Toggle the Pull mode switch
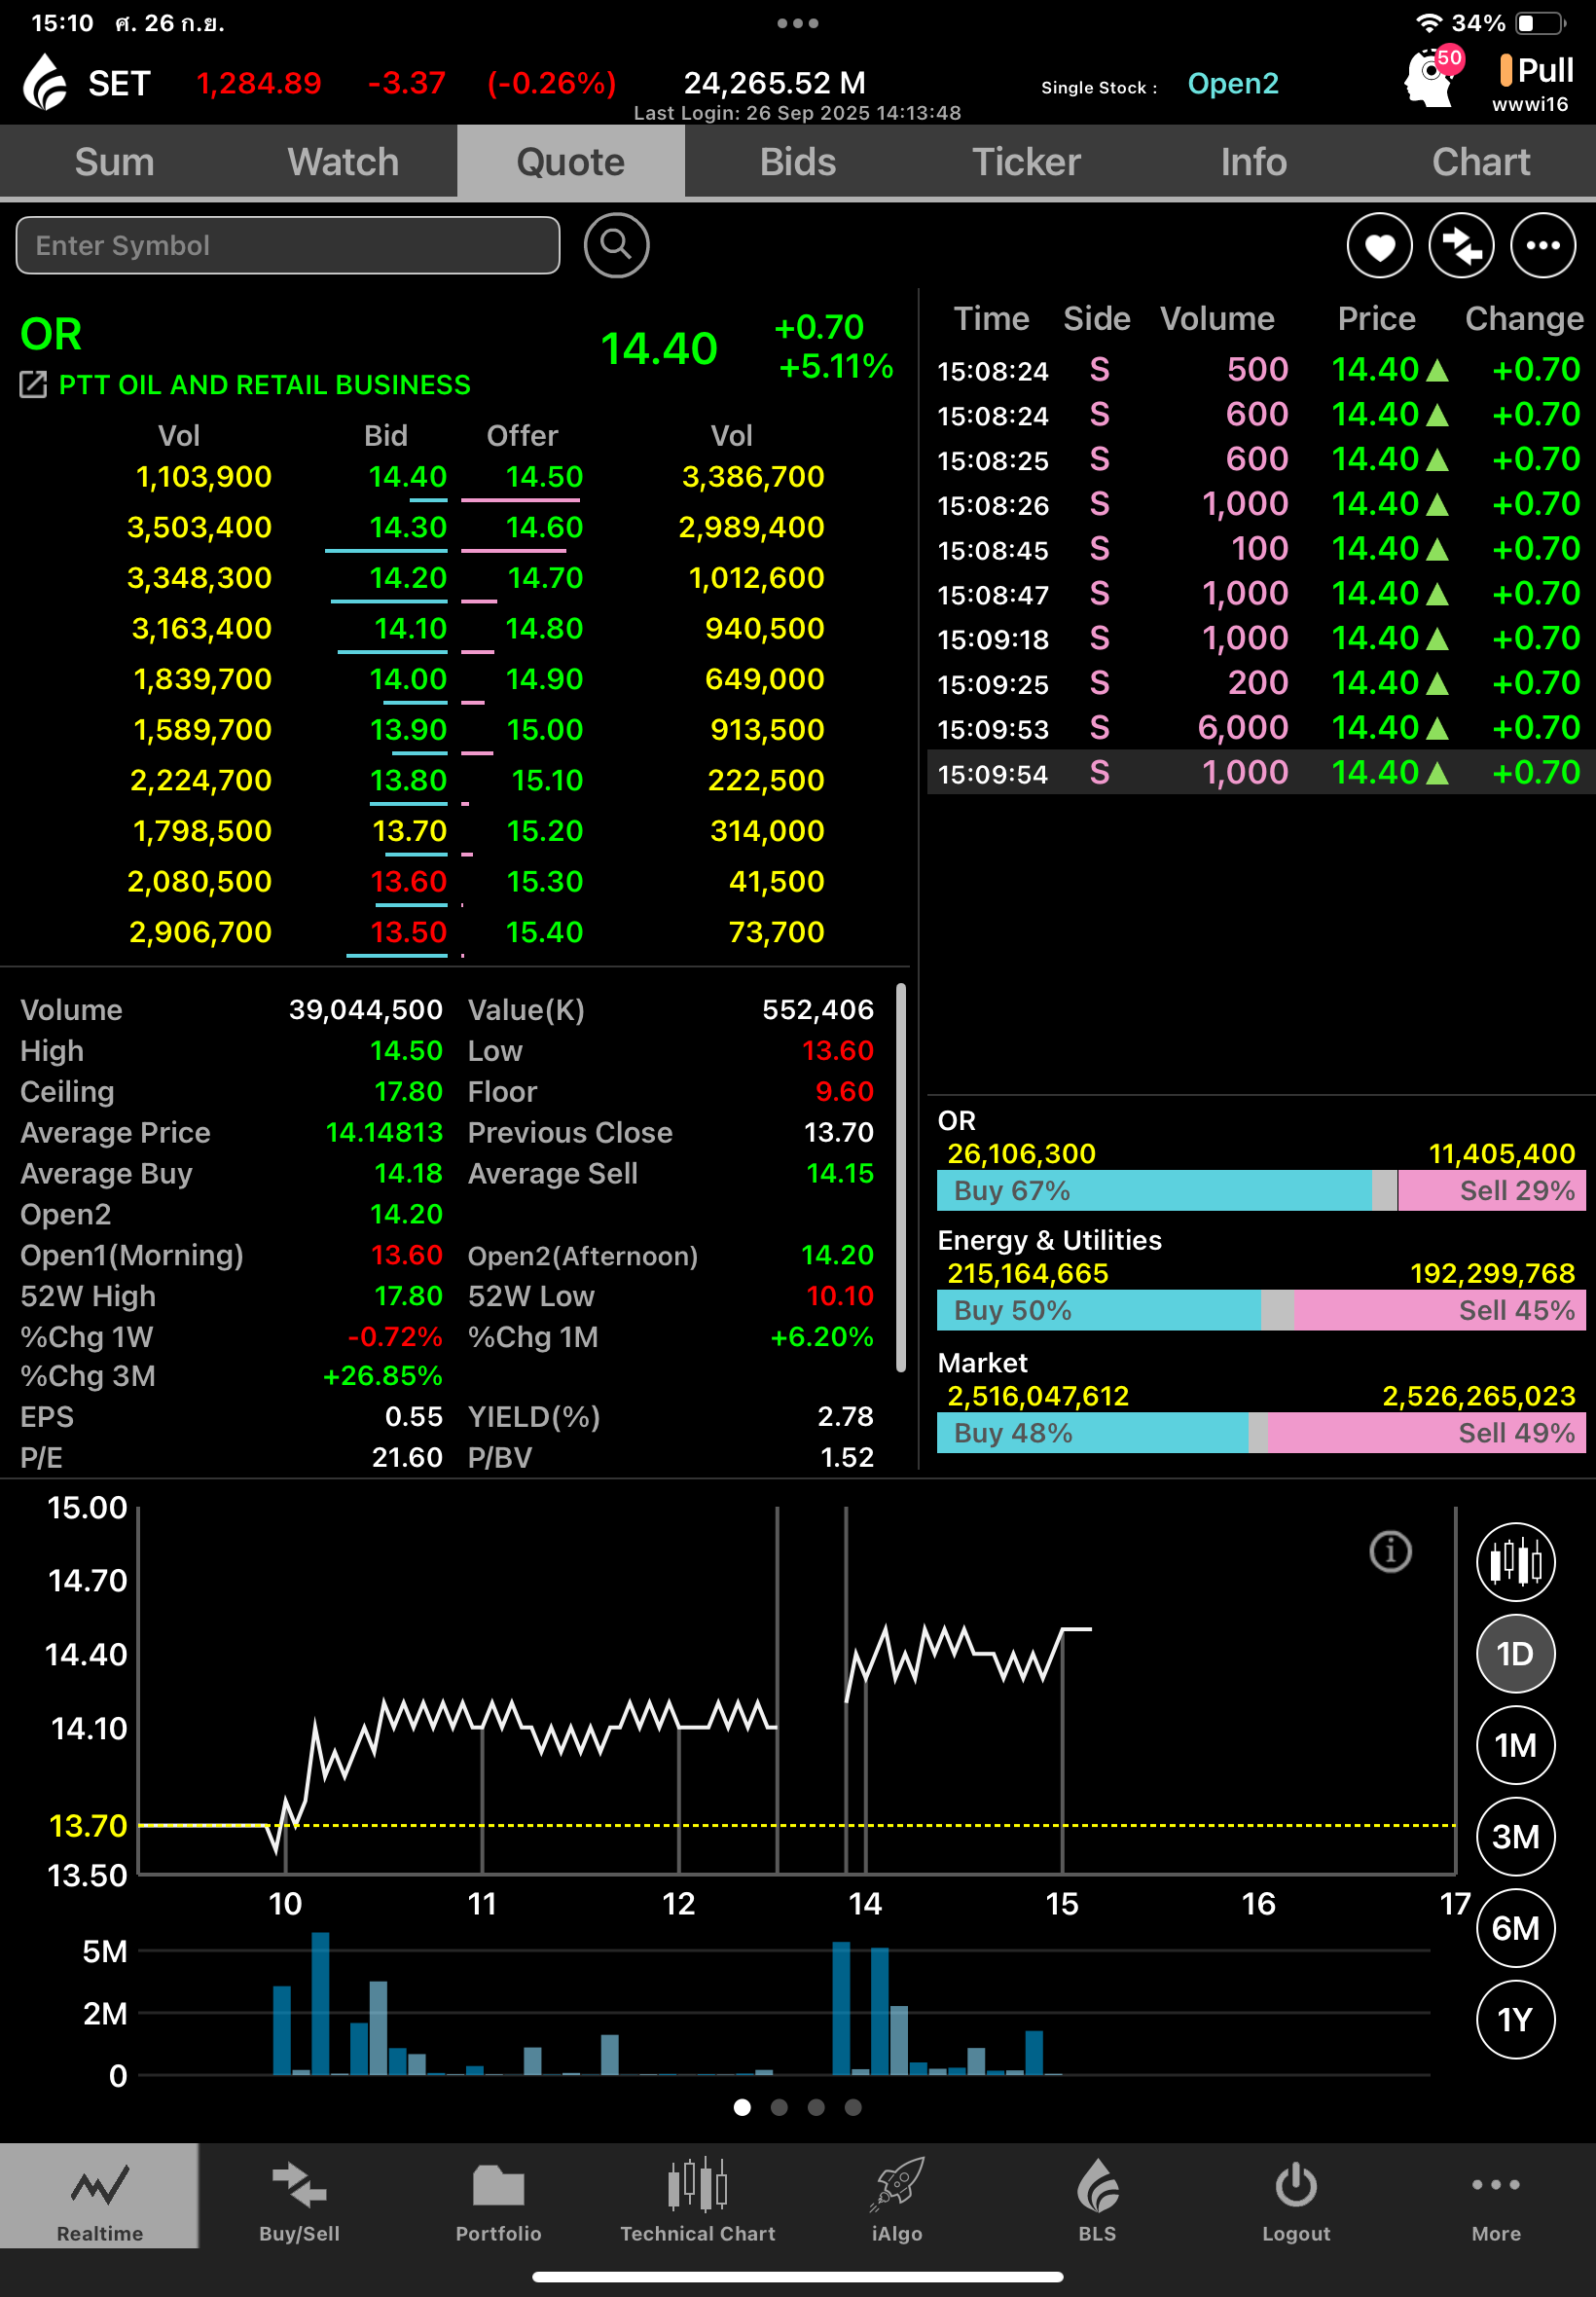The image size is (1596, 2297). tap(1537, 70)
